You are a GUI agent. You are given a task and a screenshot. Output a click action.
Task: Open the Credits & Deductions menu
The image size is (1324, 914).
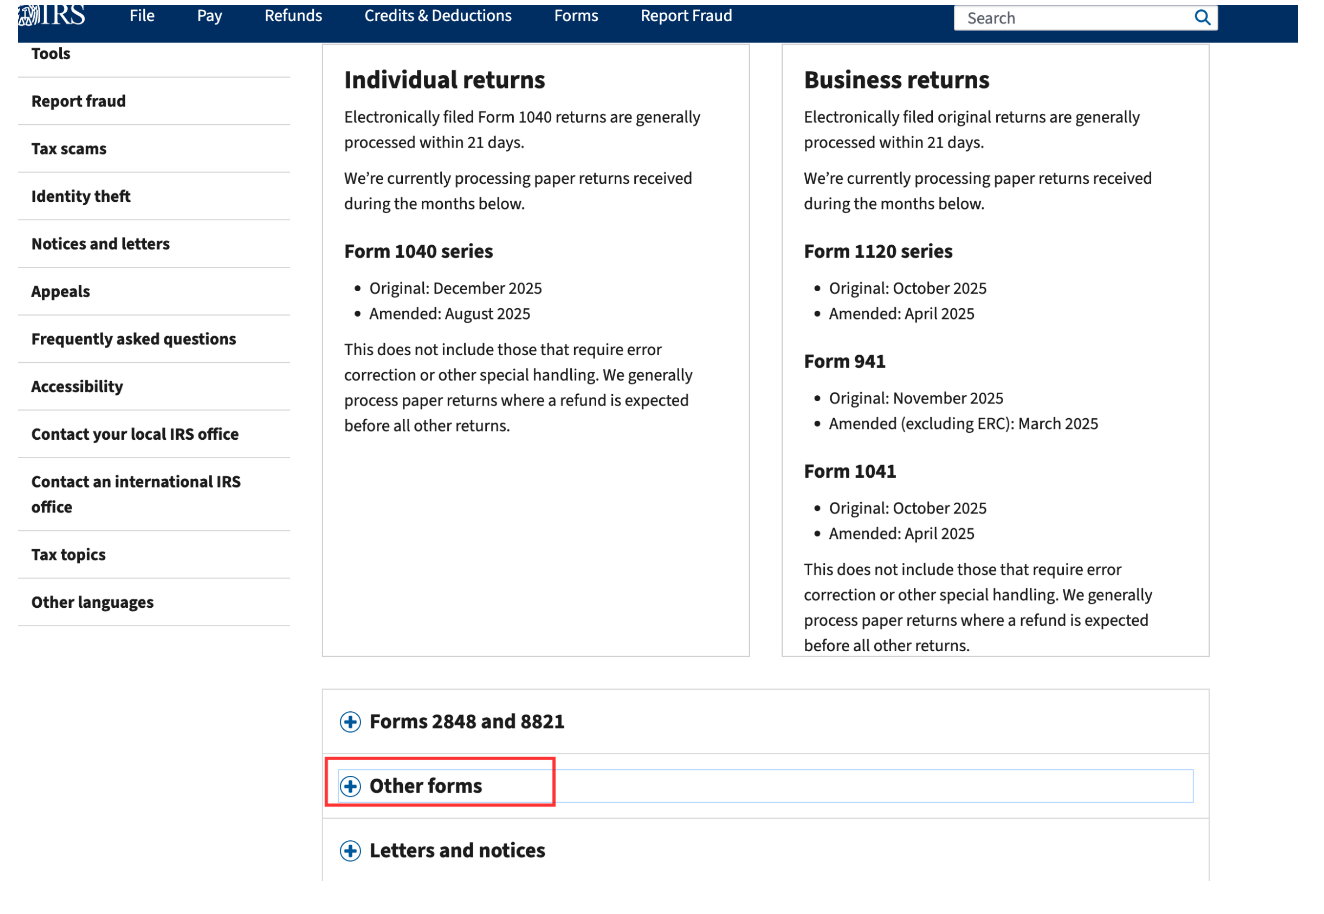[437, 15]
